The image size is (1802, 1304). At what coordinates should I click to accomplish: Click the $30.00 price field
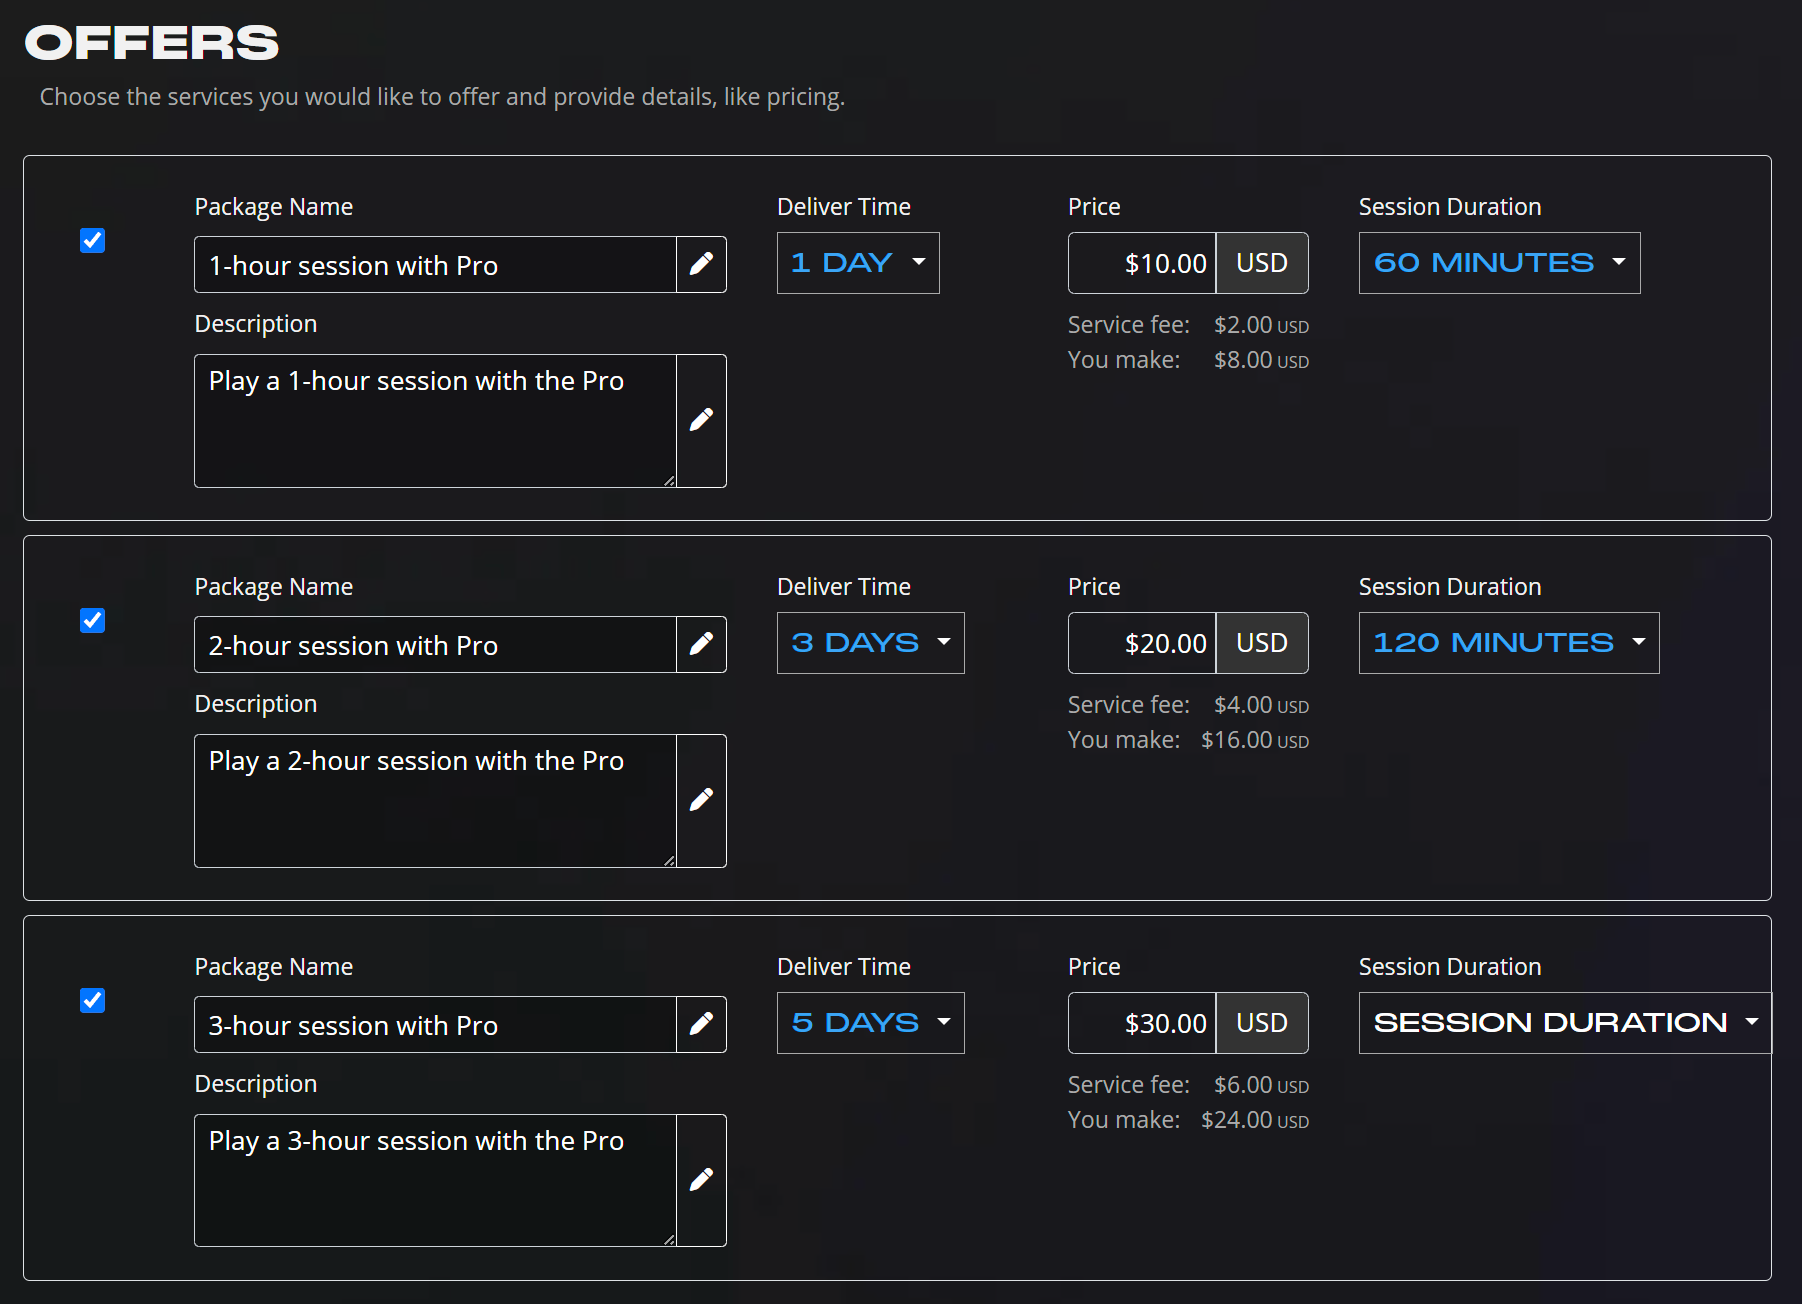click(x=1142, y=1023)
